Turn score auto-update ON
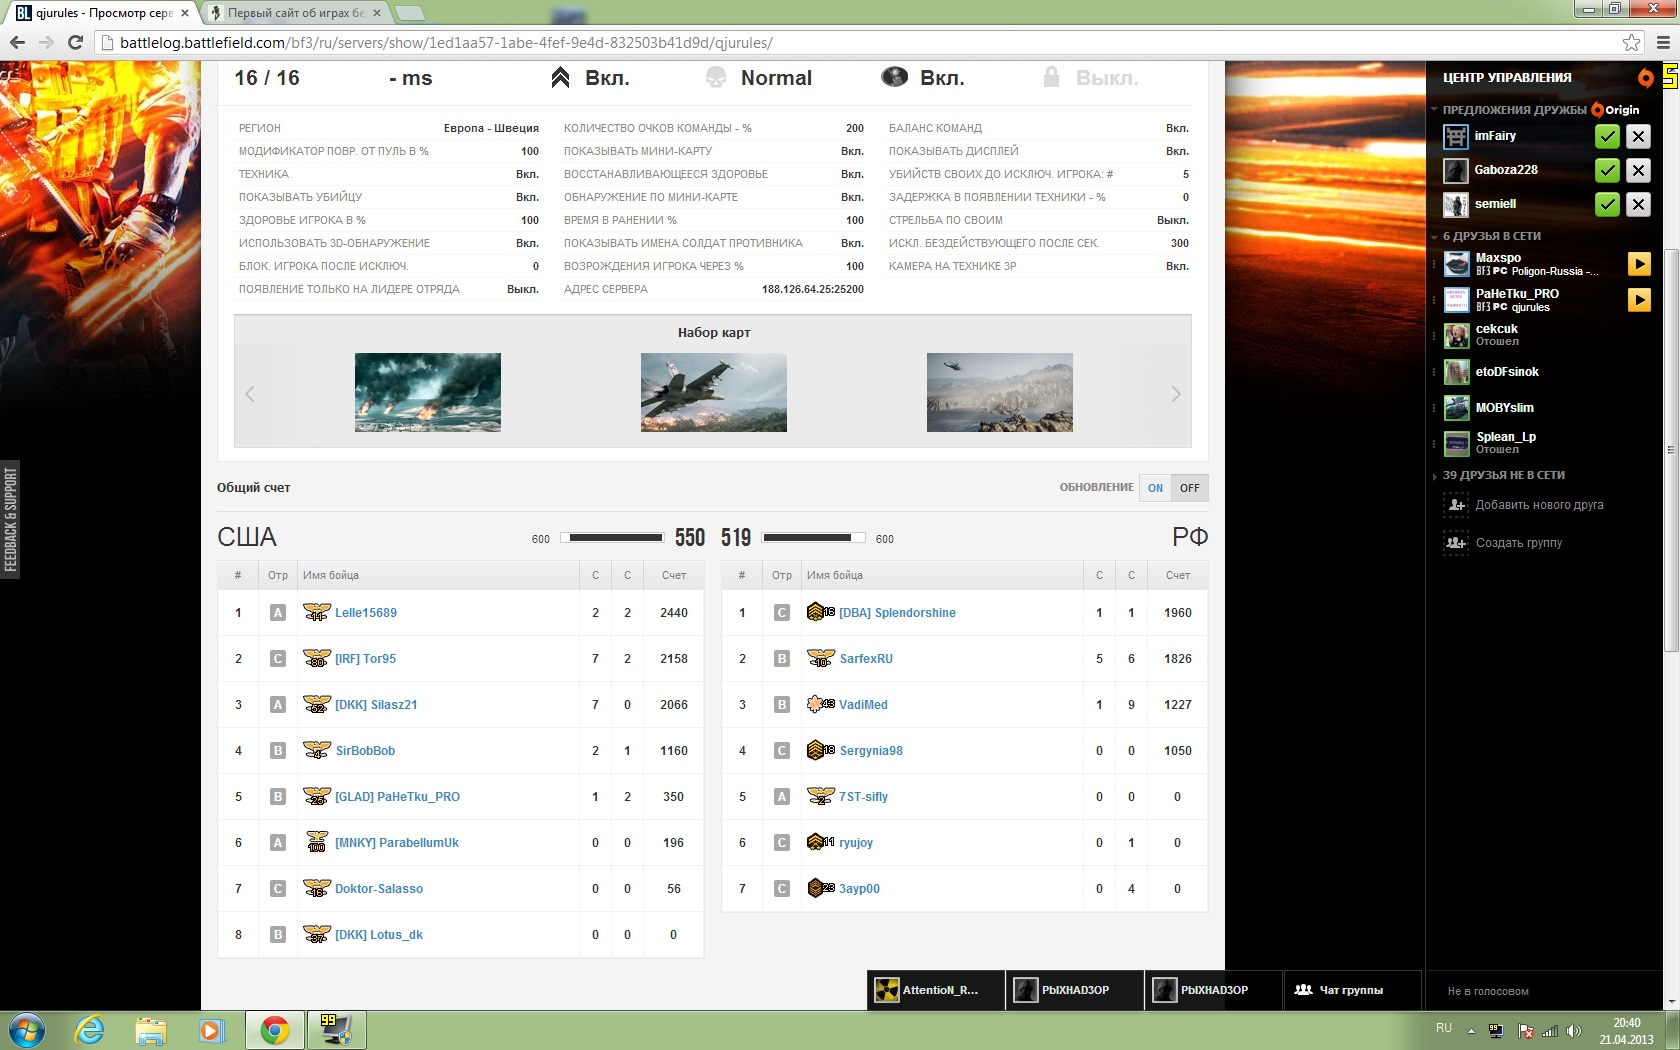This screenshot has height=1050, width=1680. coord(1155,488)
